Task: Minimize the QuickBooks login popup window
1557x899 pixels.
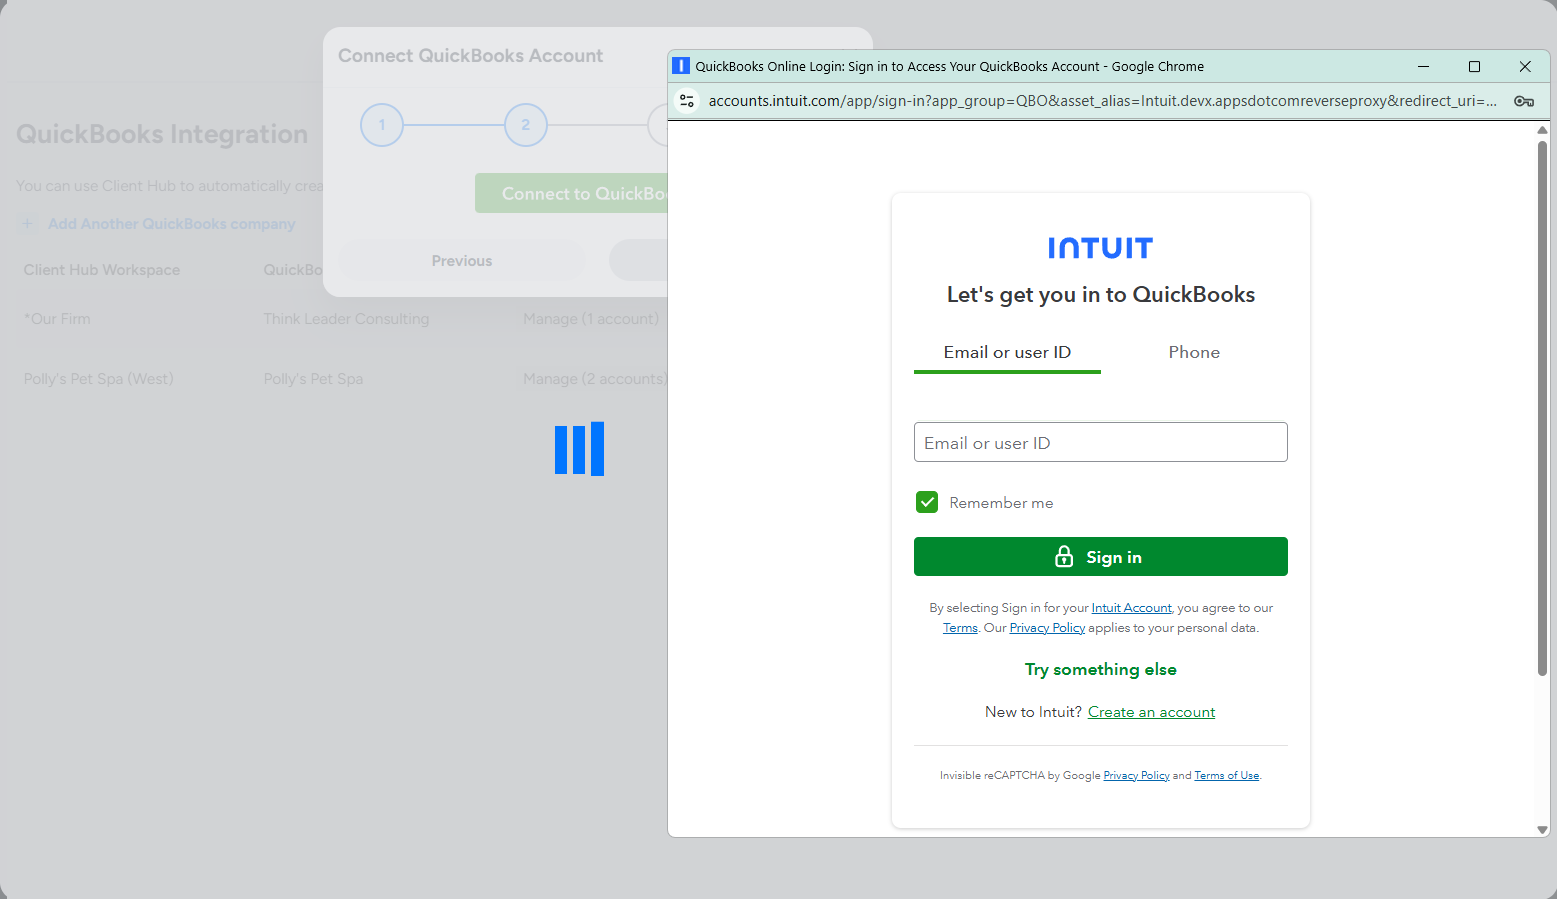Action: (x=1423, y=66)
